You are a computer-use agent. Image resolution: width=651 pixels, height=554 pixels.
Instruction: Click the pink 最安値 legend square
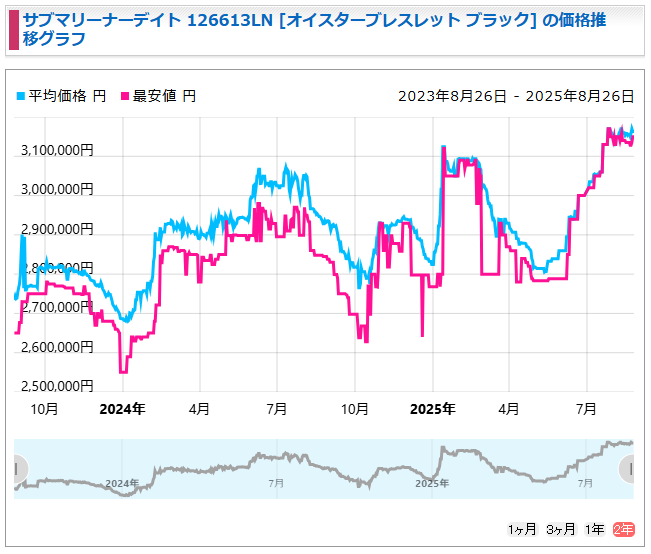coord(125,96)
